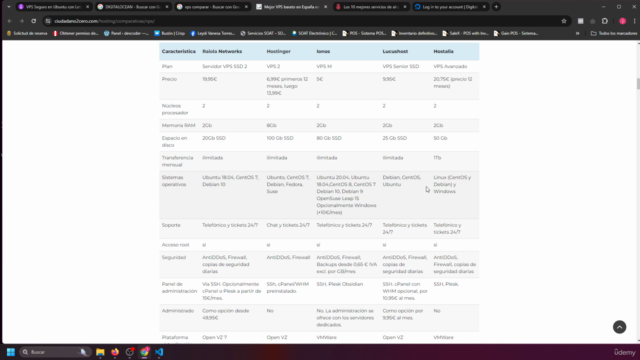The height and width of the screenshot is (360, 640).
Task: Close the 'VPS Seguro en Ubuntu' tab
Action: coord(87,7)
